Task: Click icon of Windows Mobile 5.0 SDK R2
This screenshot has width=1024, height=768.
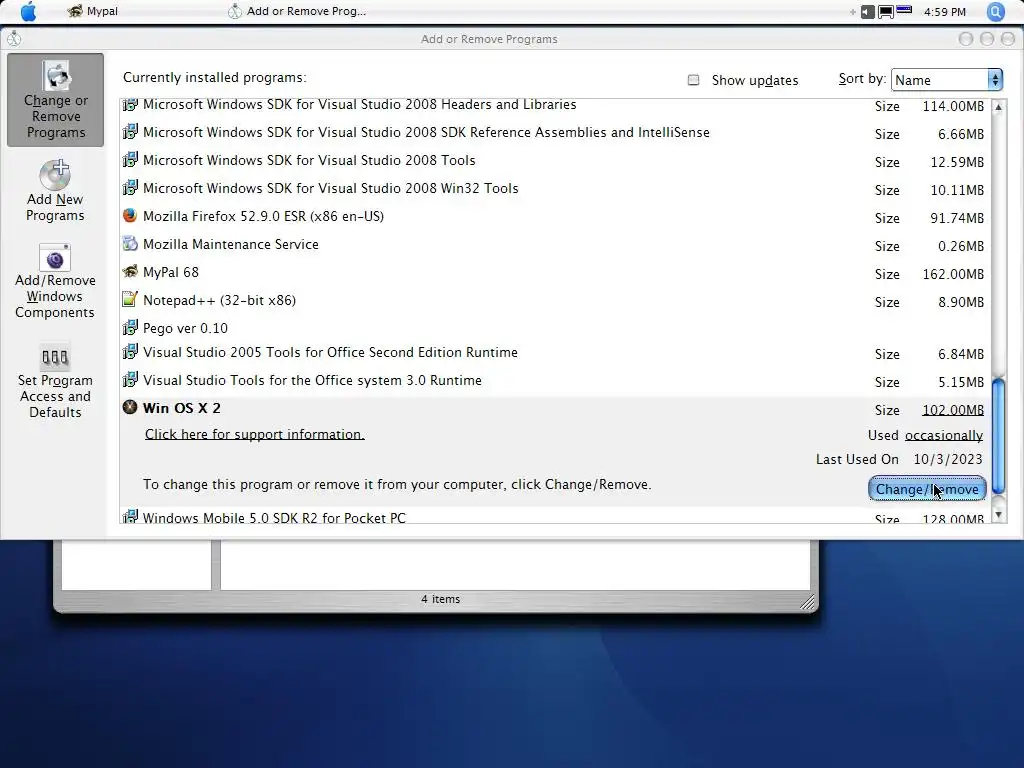Action: [130, 517]
